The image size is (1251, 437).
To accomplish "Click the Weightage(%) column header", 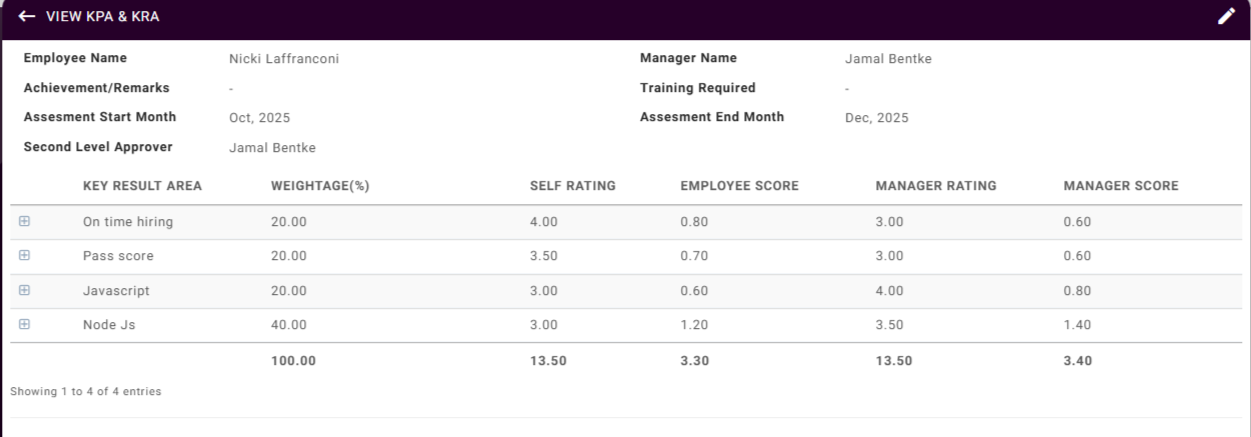I will click(320, 186).
